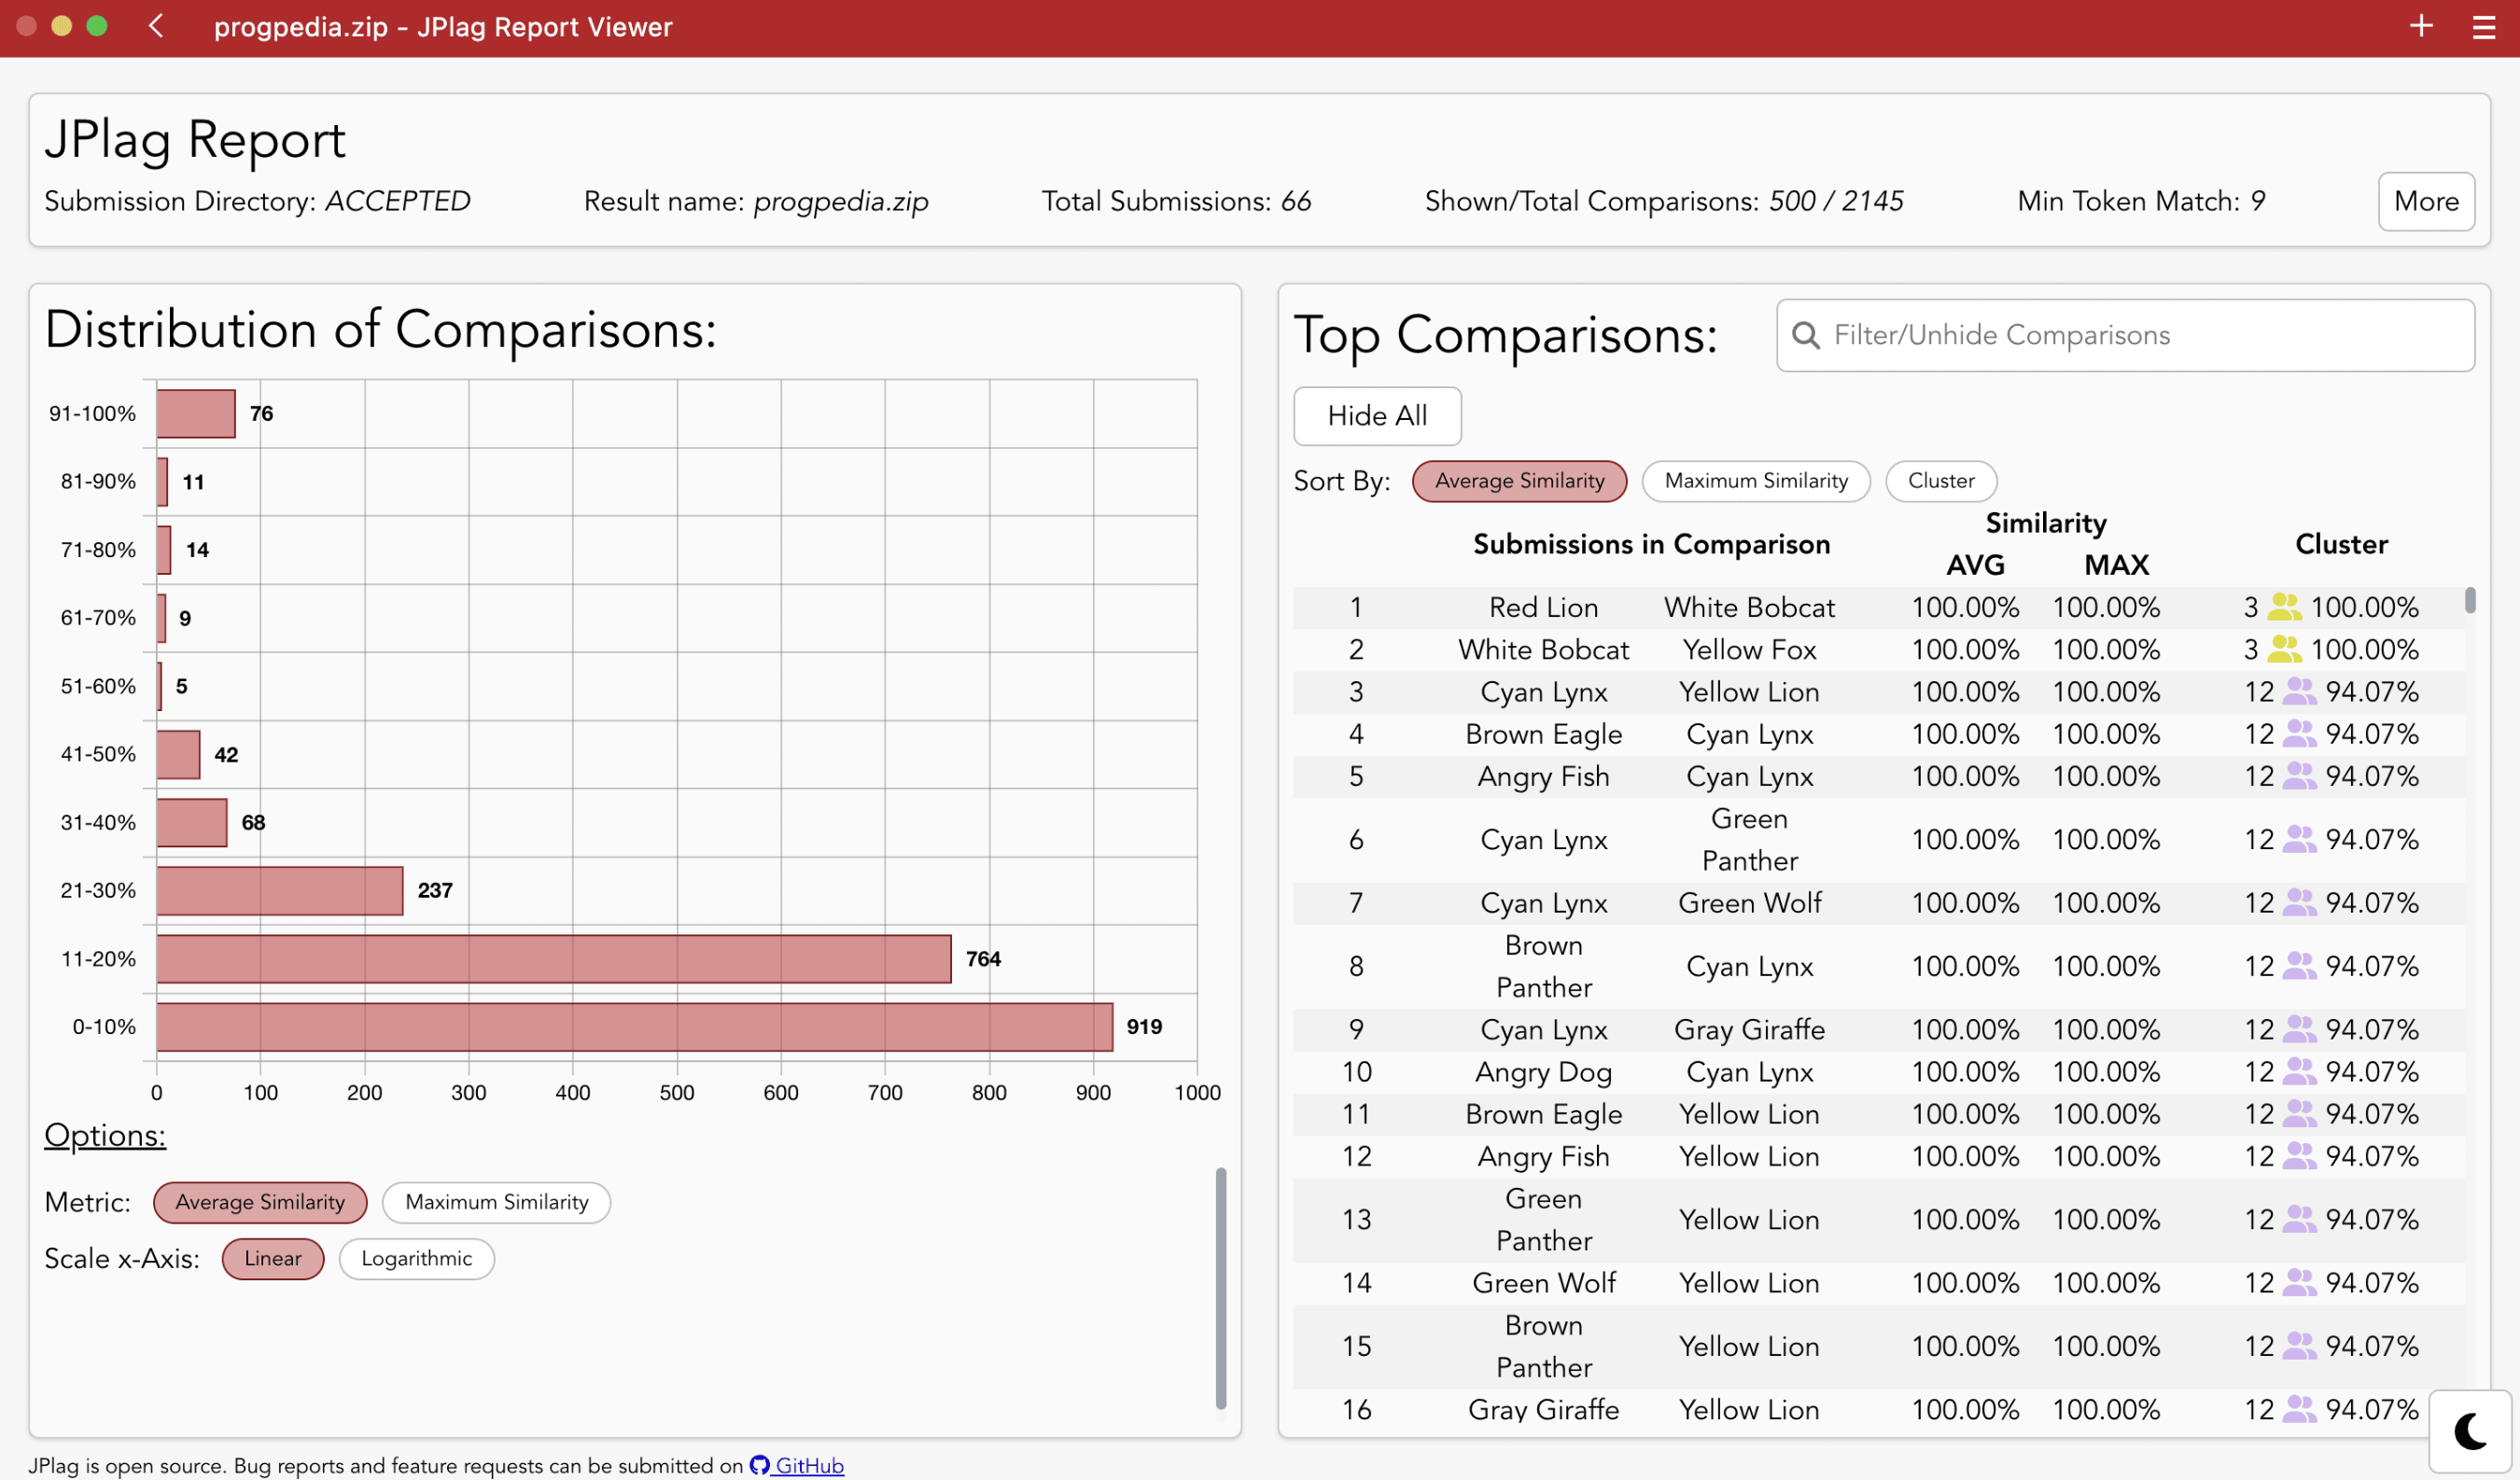The width and height of the screenshot is (2520, 1480).
Task: Open row 6 Cyan Lynx vs Green Panther
Action: coord(1878,839)
